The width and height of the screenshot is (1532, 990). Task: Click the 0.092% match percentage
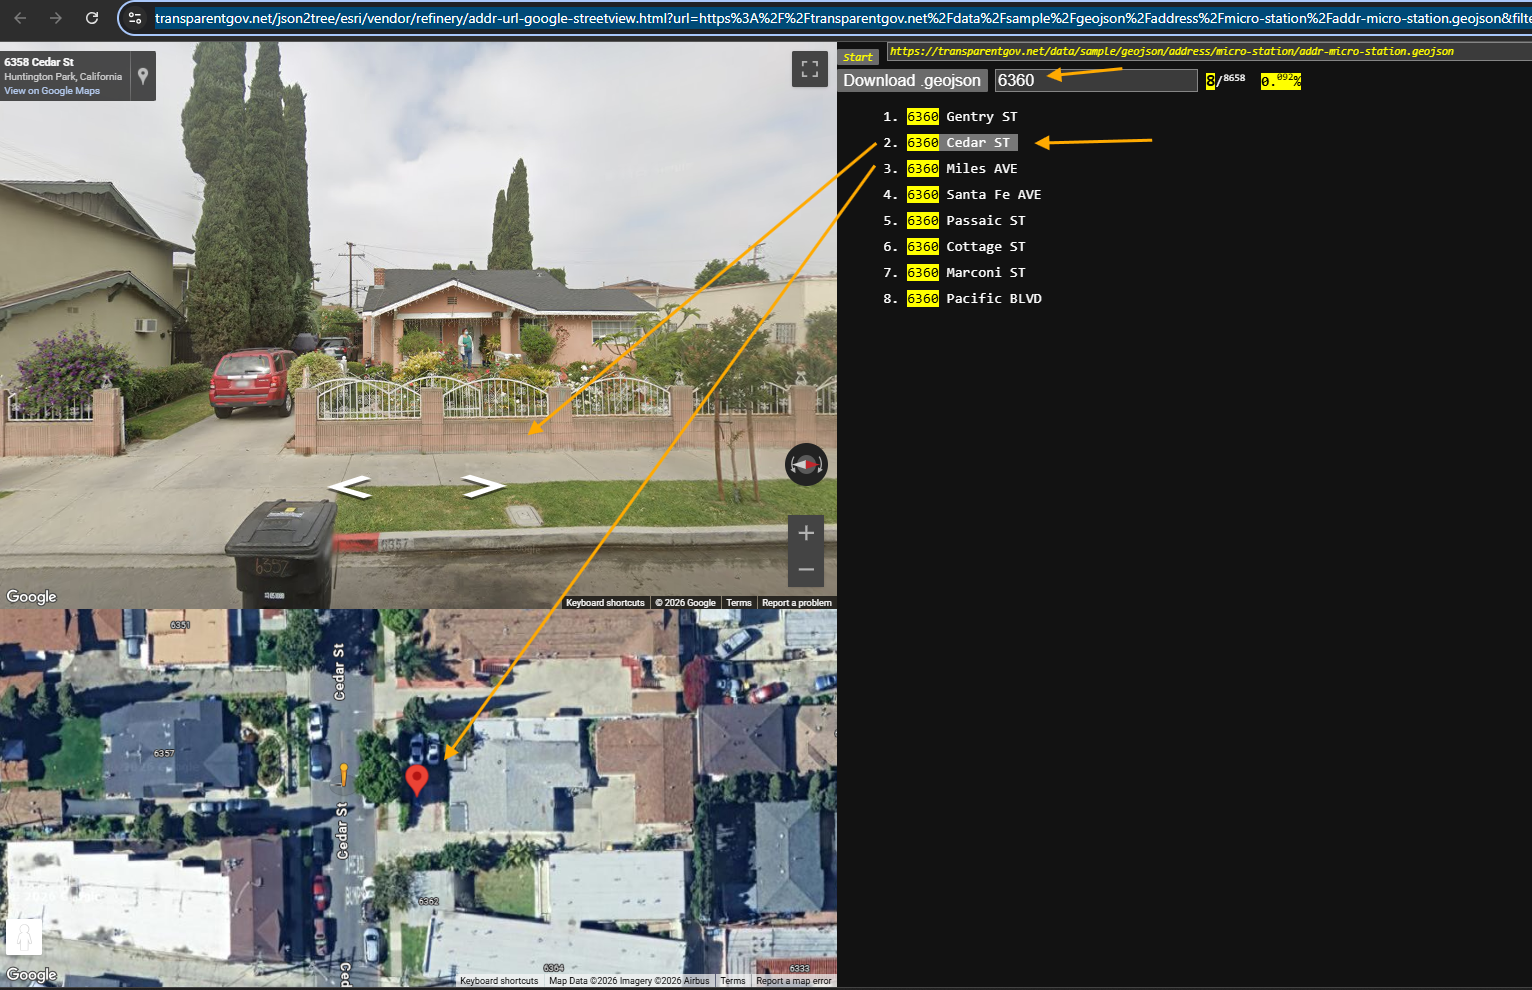pos(1280,81)
